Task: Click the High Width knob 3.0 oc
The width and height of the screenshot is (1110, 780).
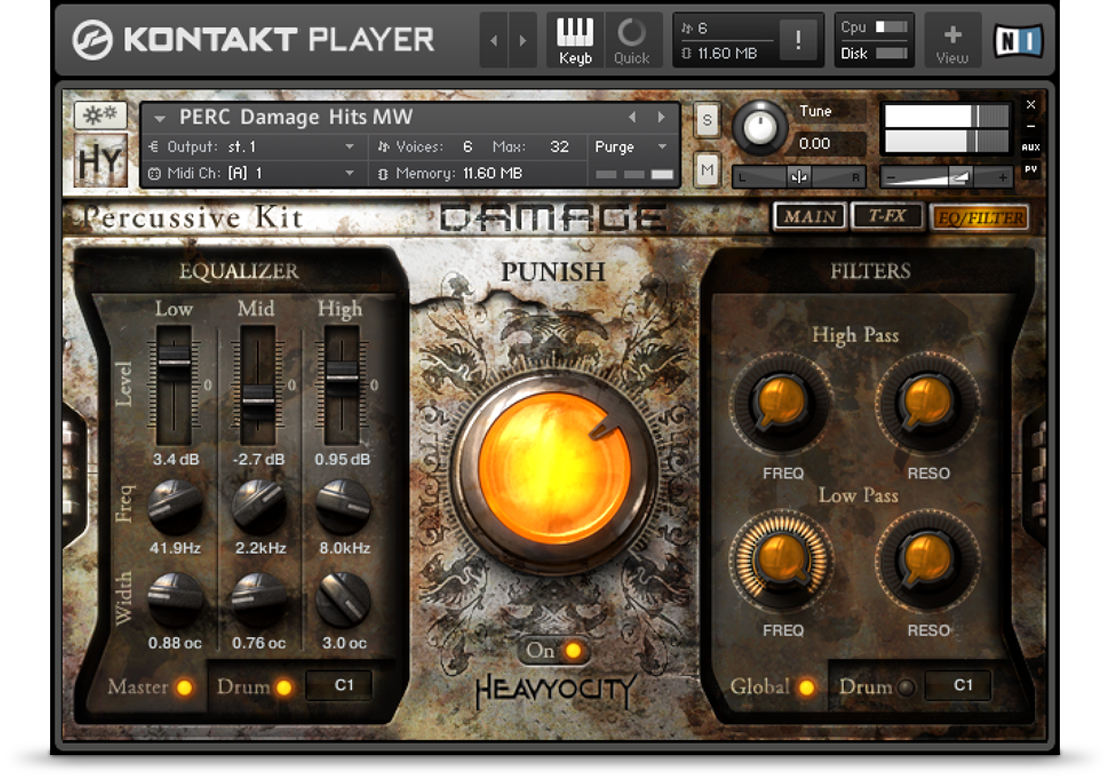Action: pyautogui.click(x=343, y=600)
